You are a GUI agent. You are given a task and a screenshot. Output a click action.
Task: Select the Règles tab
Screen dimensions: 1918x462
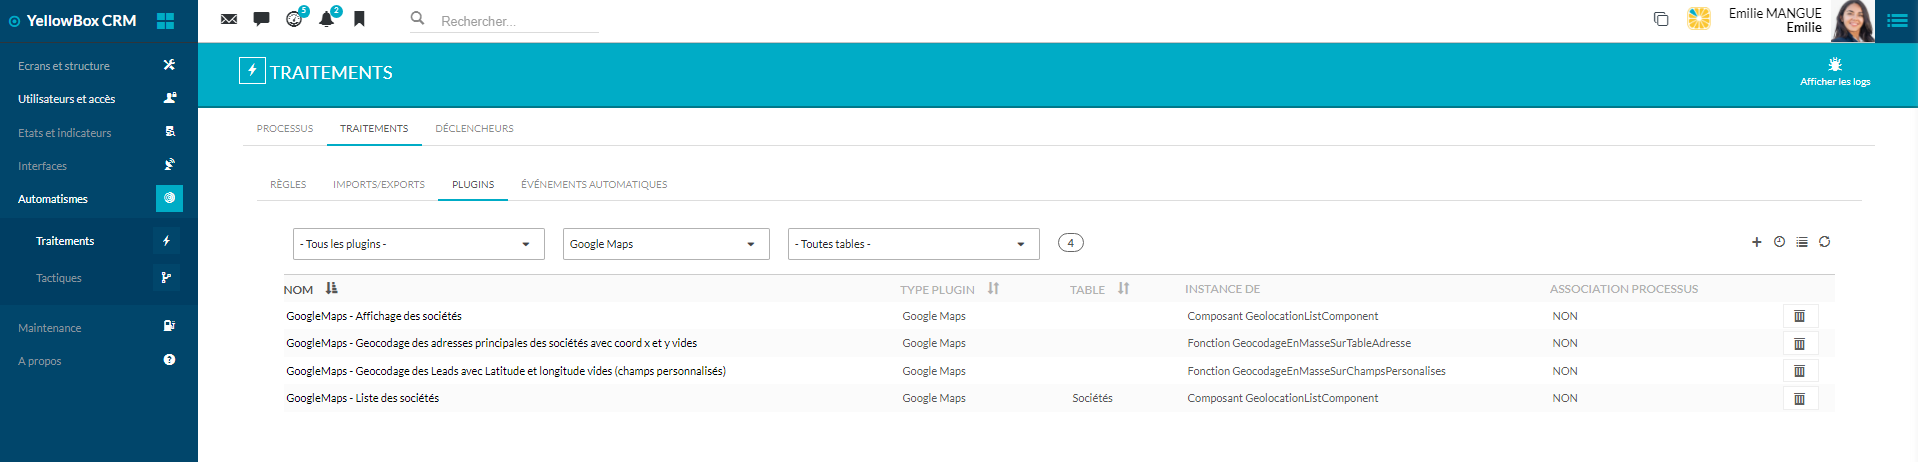[288, 185]
